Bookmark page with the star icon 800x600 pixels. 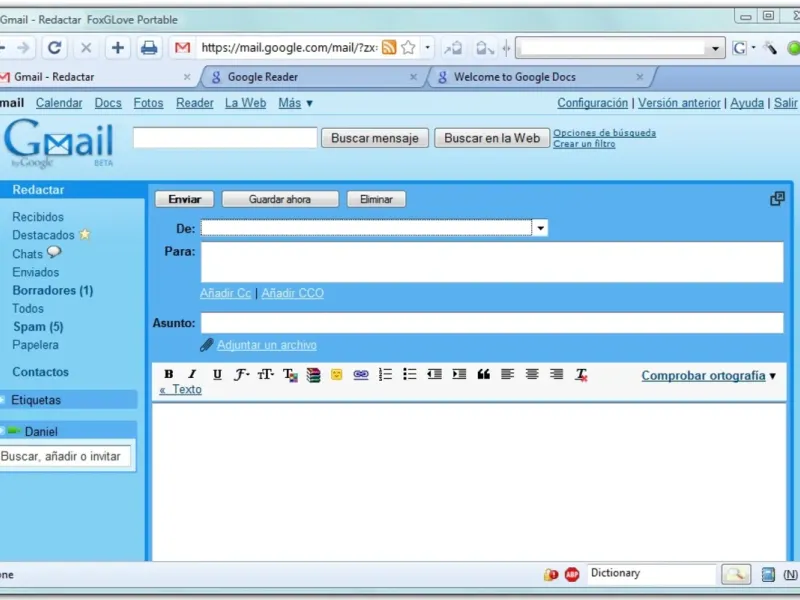click(408, 47)
